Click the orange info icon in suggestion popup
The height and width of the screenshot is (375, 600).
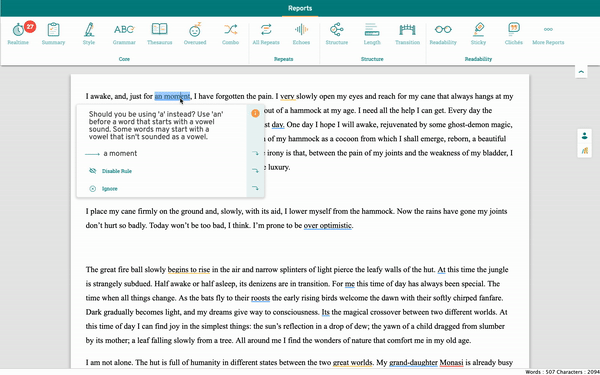click(x=255, y=113)
